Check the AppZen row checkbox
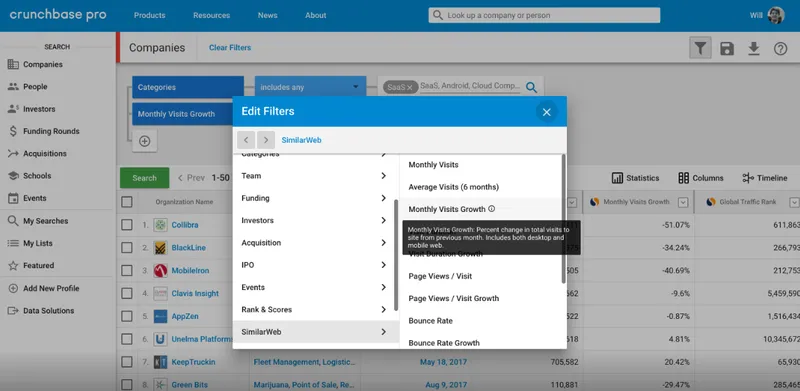The width and height of the screenshot is (800, 391). pos(127,316)
